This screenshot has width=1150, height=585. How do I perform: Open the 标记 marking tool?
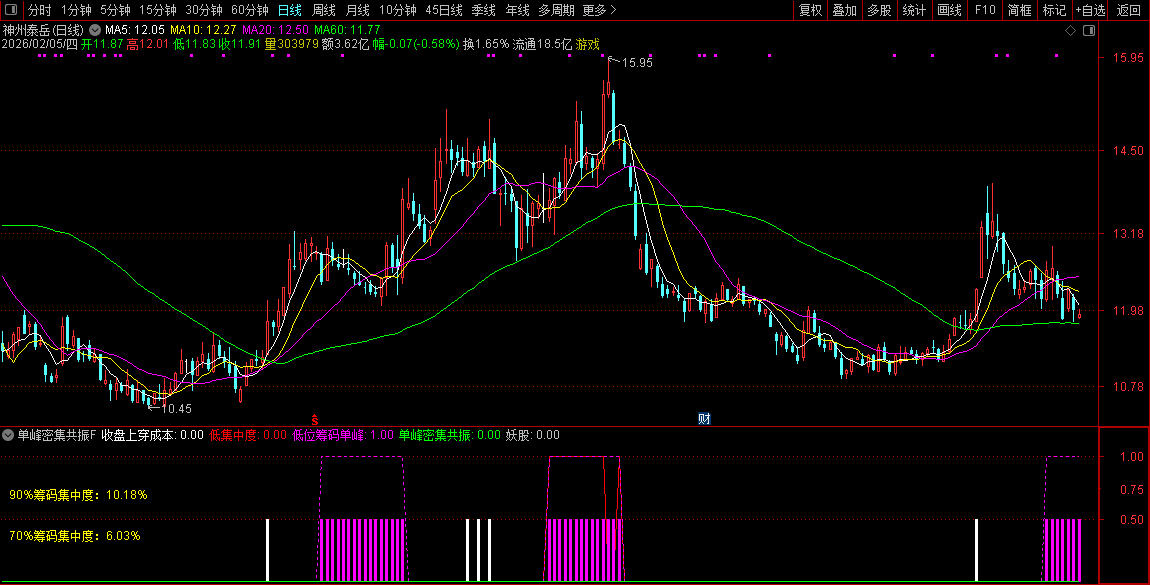point(1054,10)
